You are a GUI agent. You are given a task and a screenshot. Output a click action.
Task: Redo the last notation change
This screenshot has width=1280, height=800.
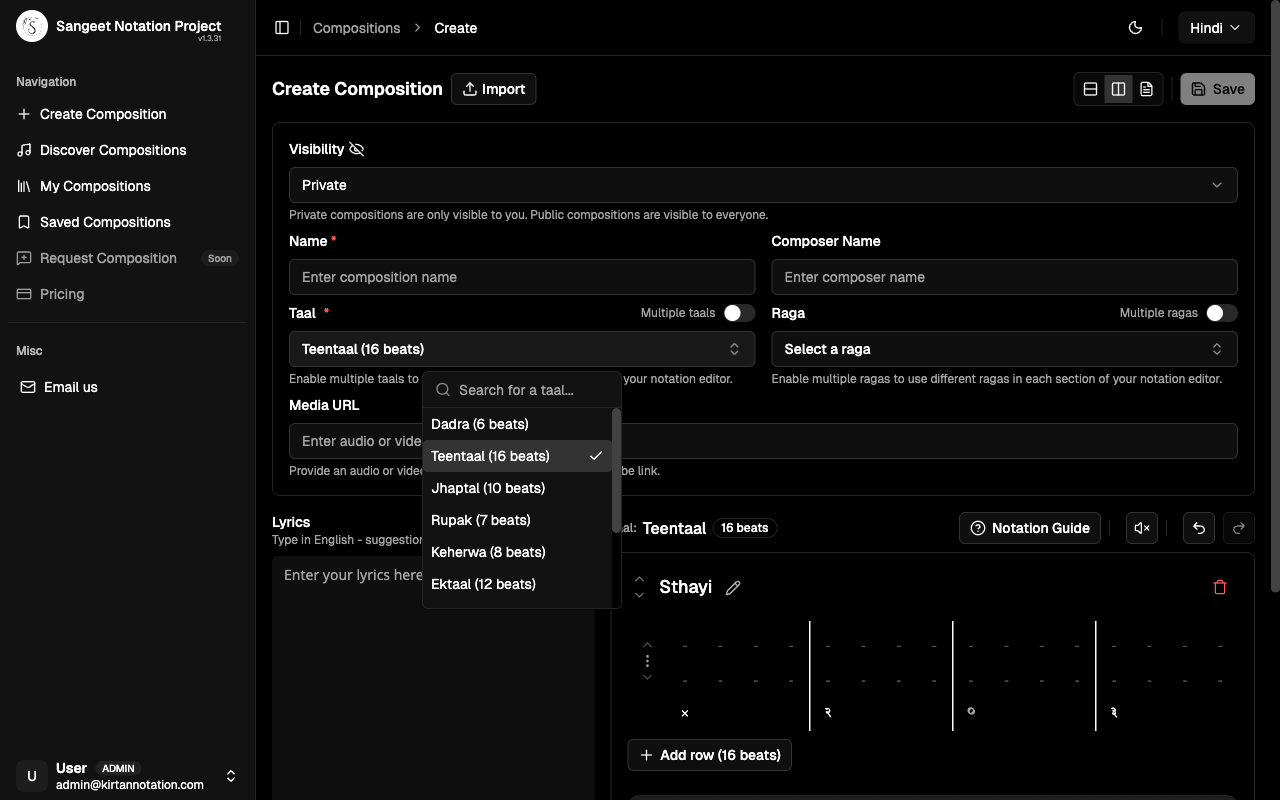[x=1238, y=527]
